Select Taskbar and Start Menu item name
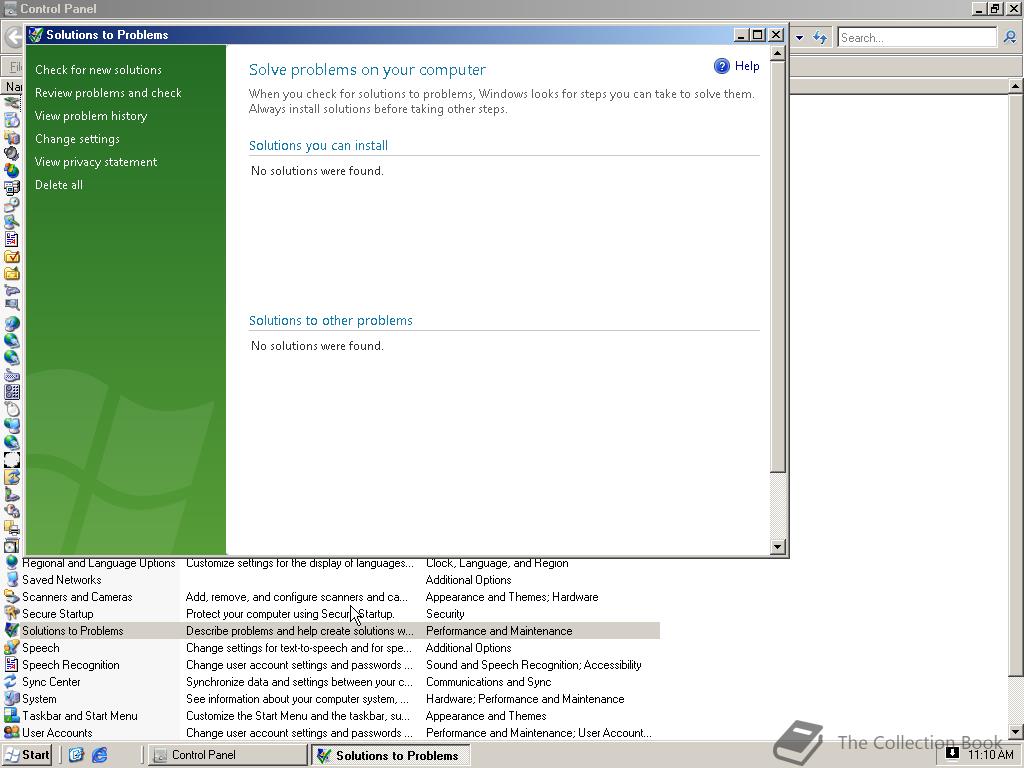 point(80,715)
